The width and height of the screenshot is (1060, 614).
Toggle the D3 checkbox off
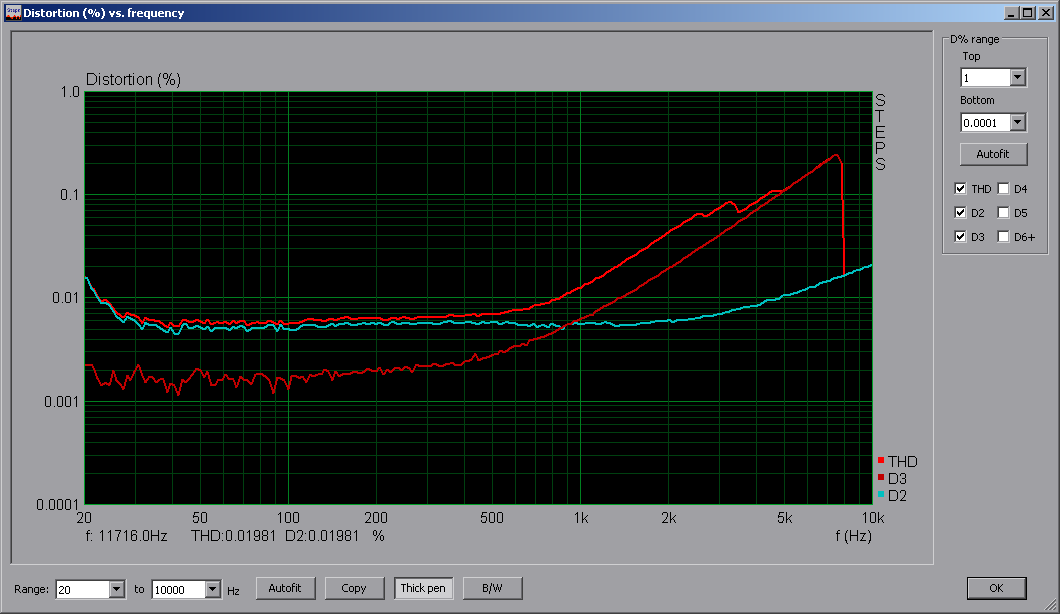pyautogui.click(x=961, y=236)
